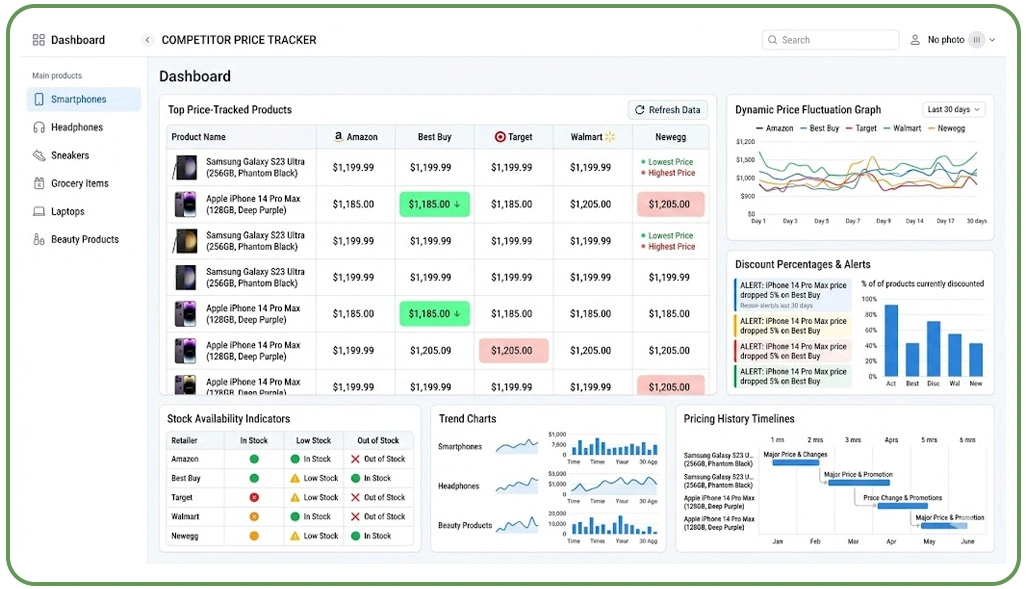This screenshot has height=589, width=1026.
Task: Click the Refresh Data button
Action: pyautogui.click(x=667, y=110)
